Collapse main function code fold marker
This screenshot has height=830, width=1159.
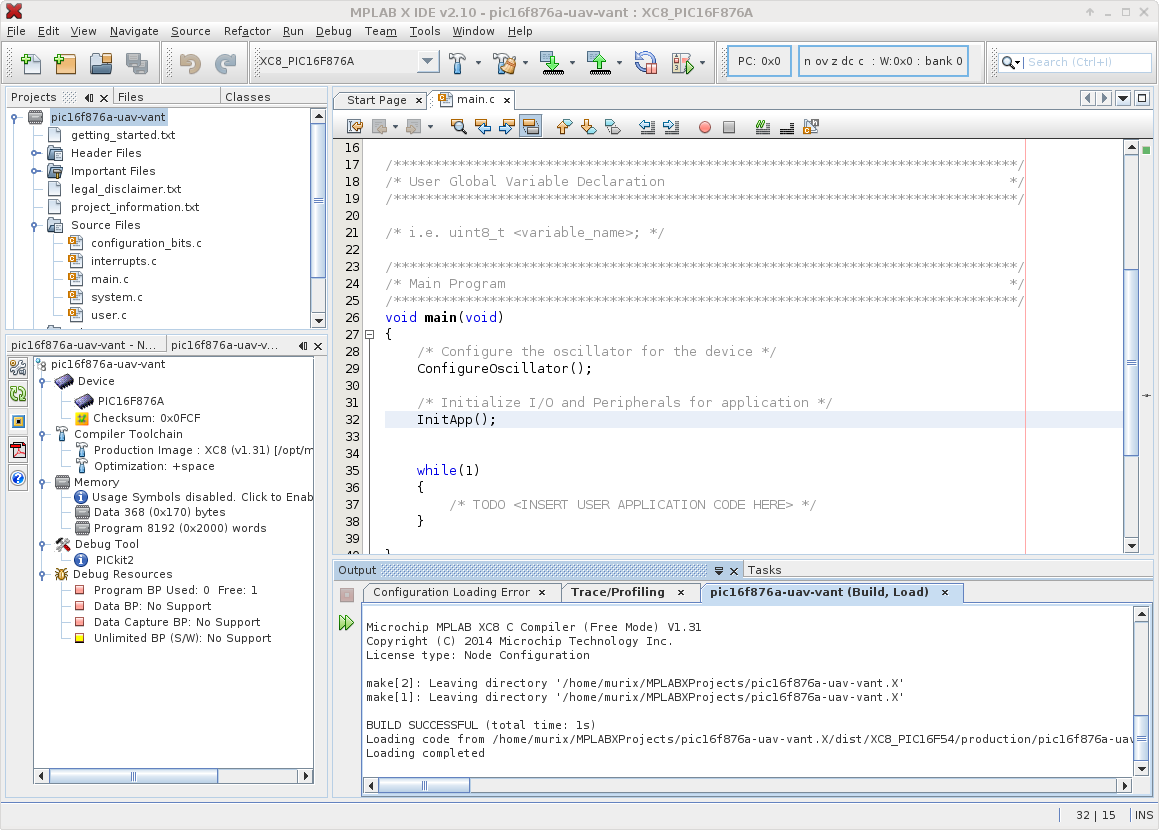[x=370, y=334]
